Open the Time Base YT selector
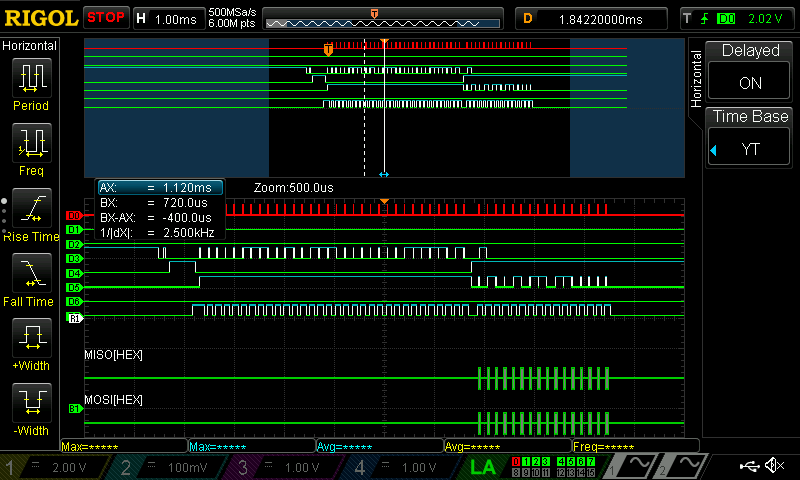This screenshot has width=800, height=480. tap(749, 147)
